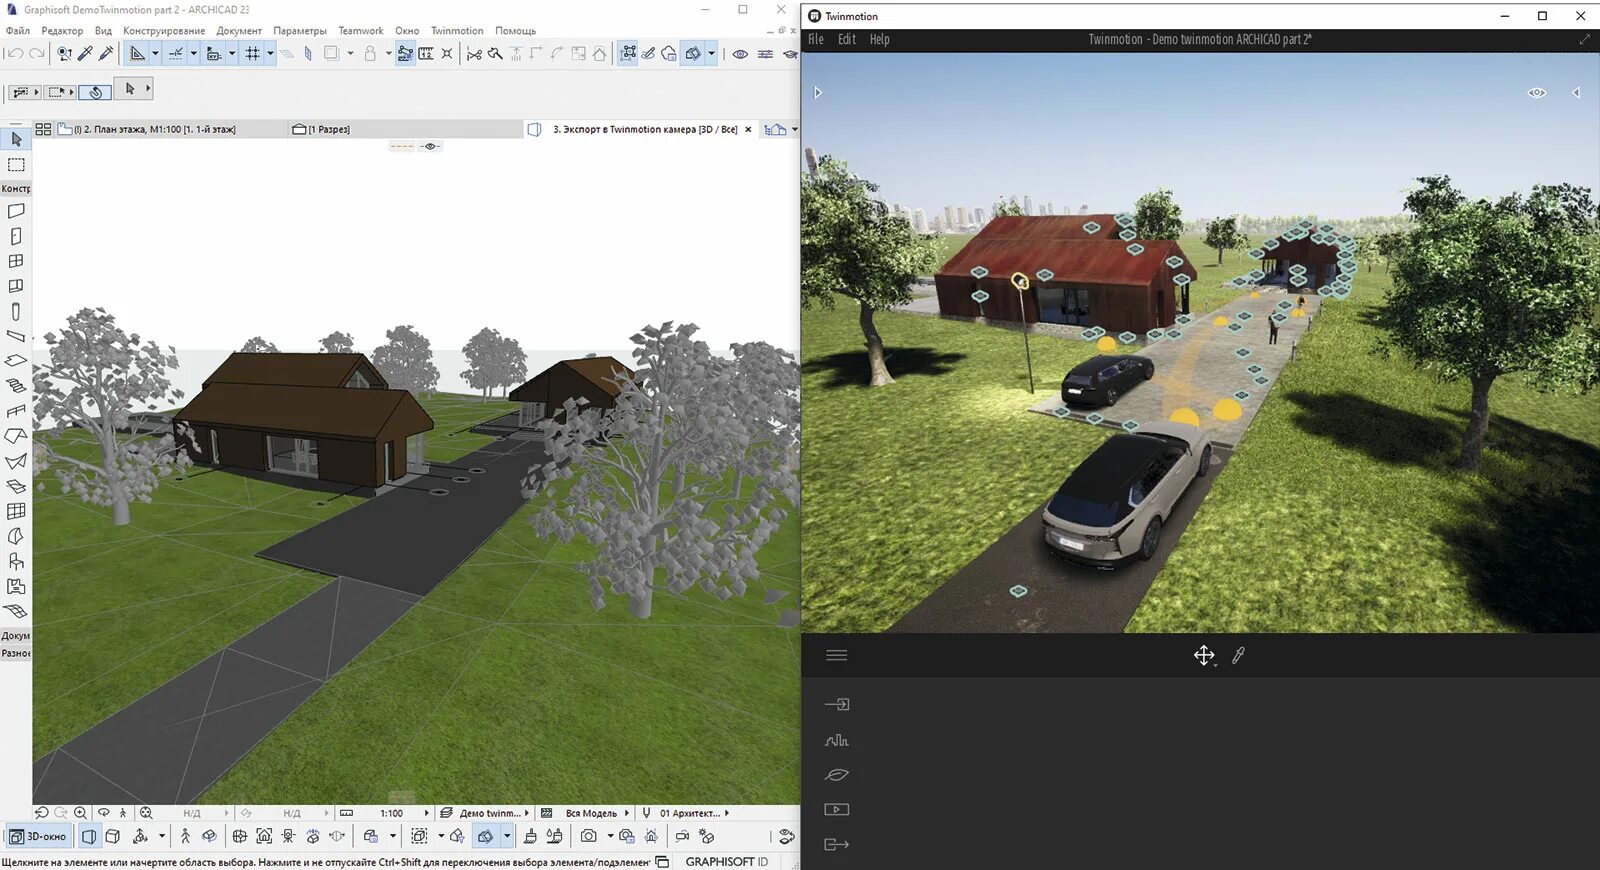
Task: Select the Twinmotion eyedropper material picker
Action: tap(1238, 655)
